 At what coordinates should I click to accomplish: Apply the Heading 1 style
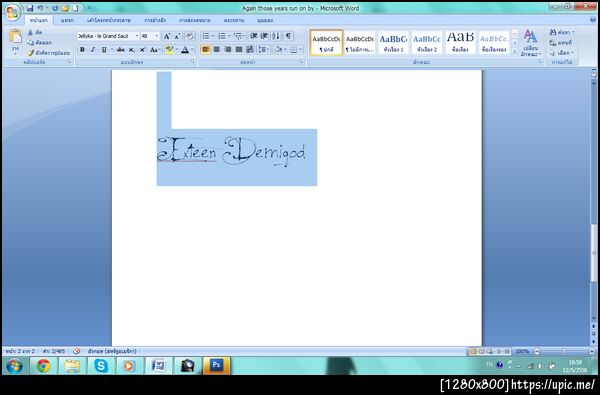393,43
